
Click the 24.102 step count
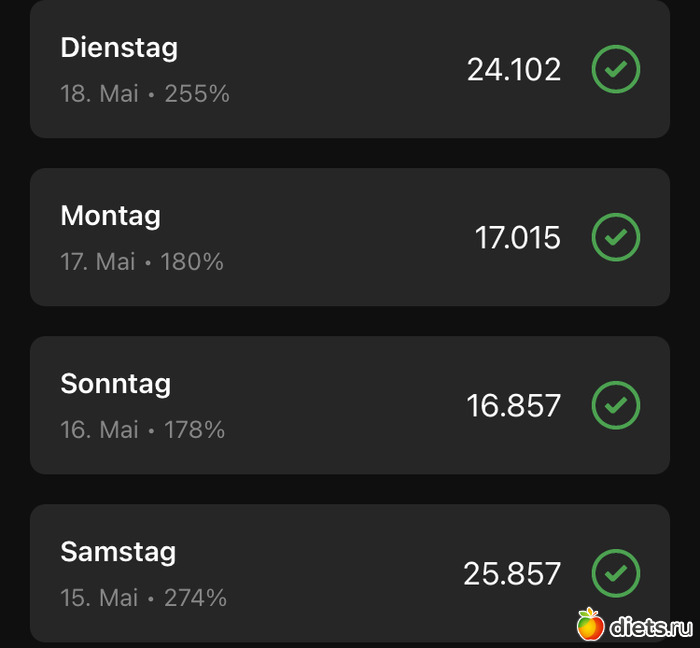coord(513,70)
